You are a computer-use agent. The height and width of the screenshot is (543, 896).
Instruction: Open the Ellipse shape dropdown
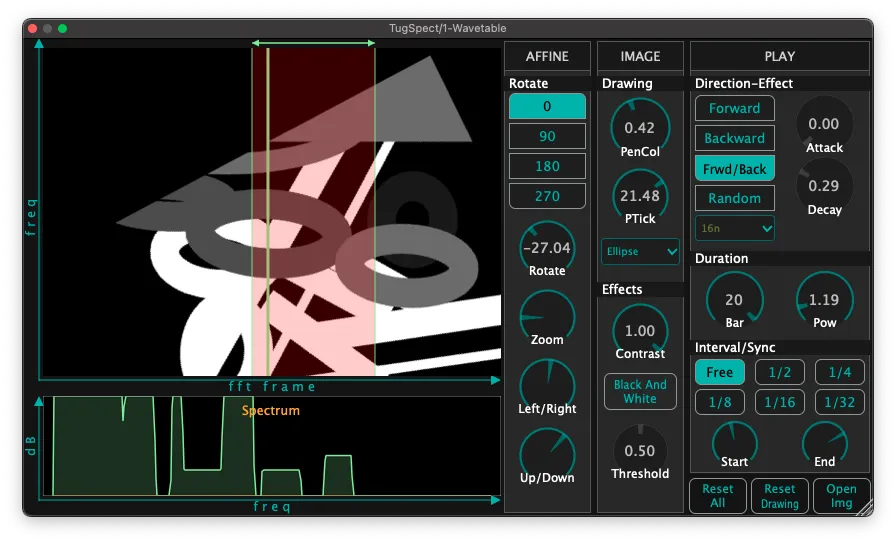(x=640, y=251)
